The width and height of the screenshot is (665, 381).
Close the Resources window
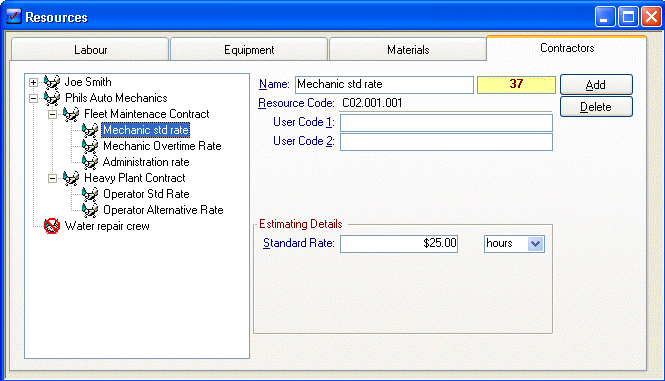651,17
